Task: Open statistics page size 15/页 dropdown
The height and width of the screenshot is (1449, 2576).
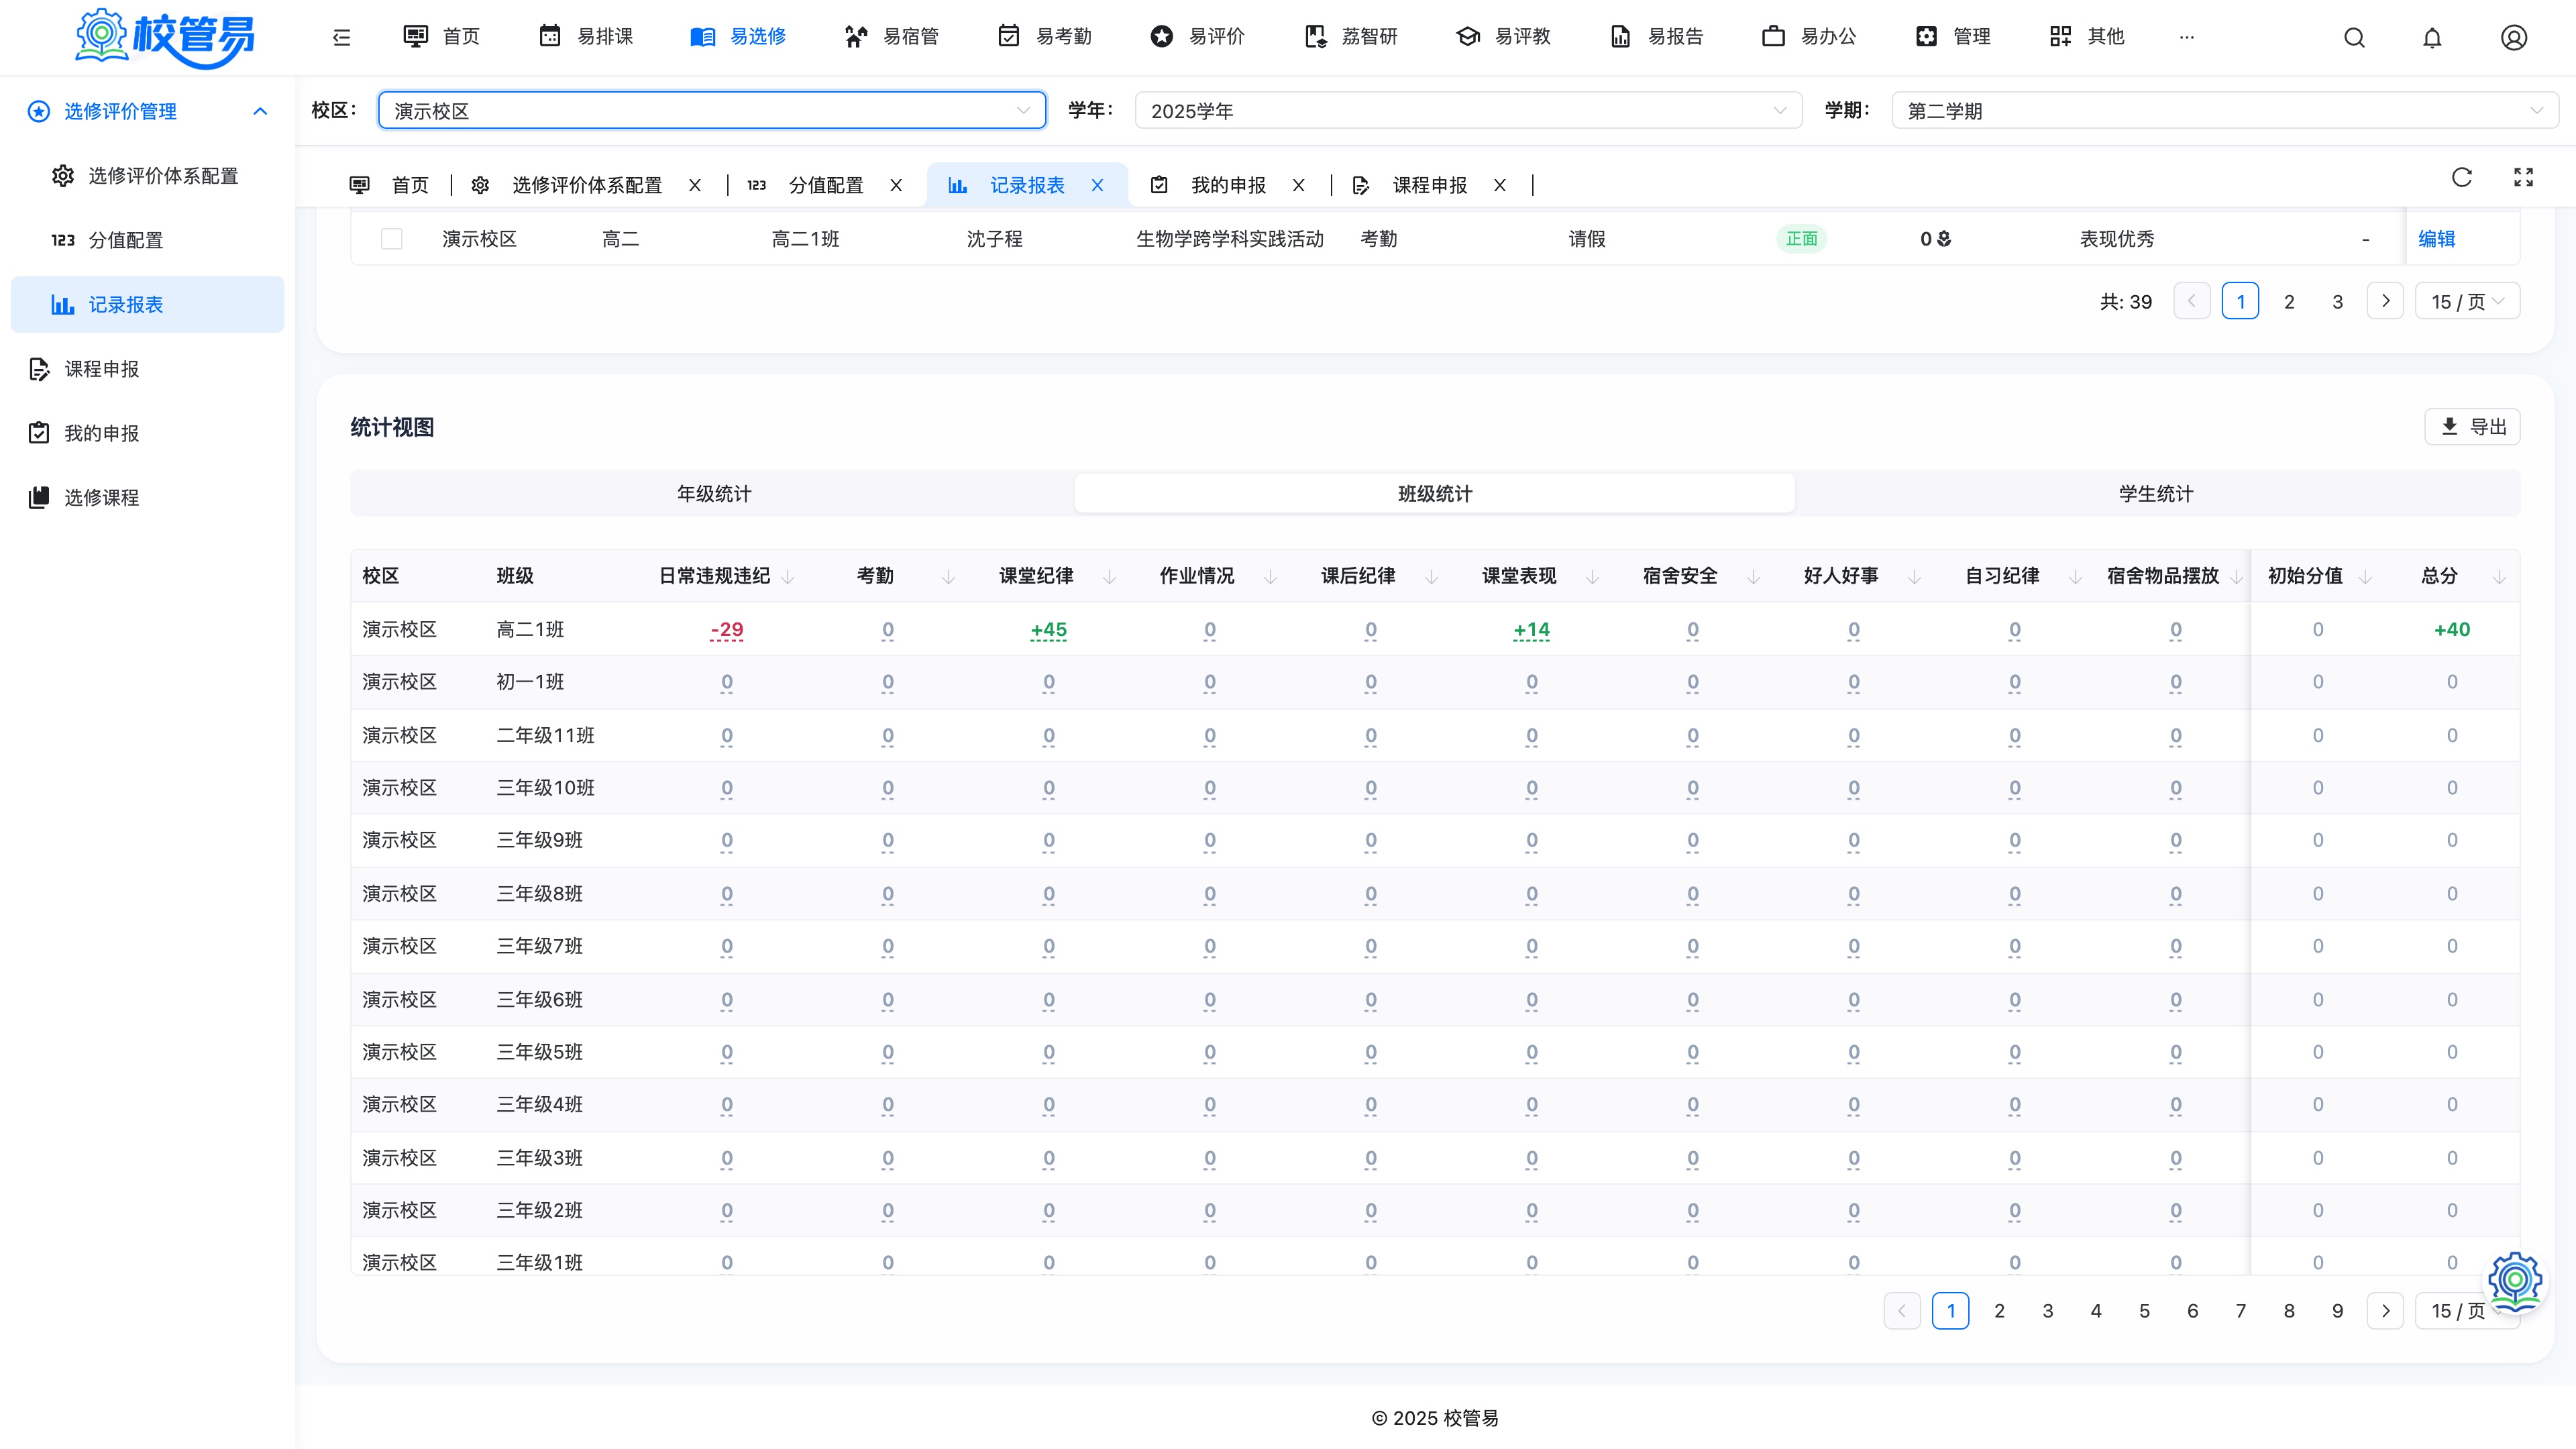Action: click(x=2467, y=1310)
